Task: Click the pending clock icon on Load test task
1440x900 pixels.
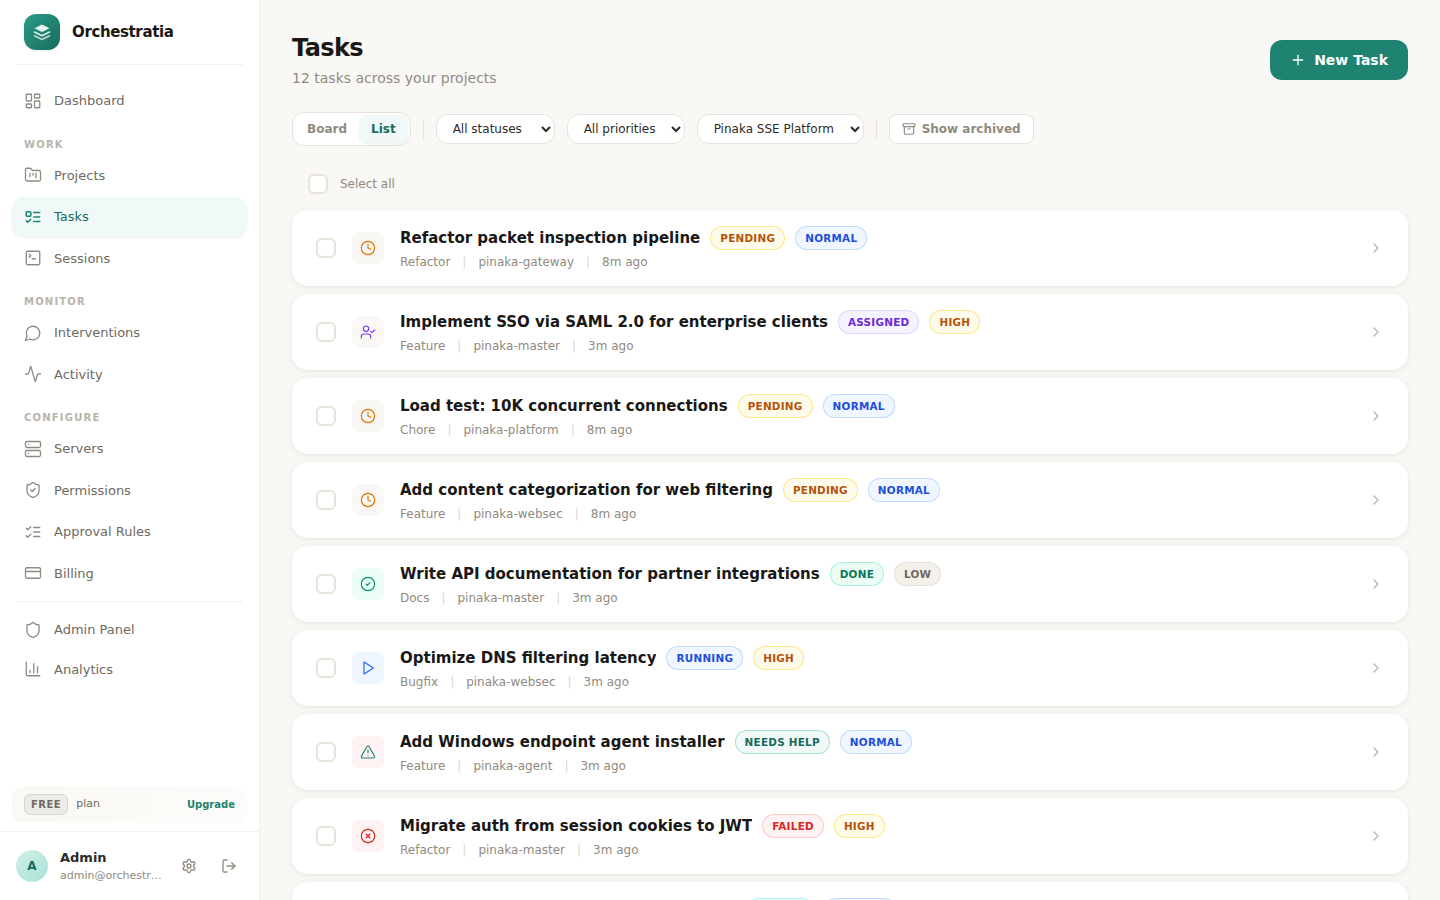Action: 368,416
